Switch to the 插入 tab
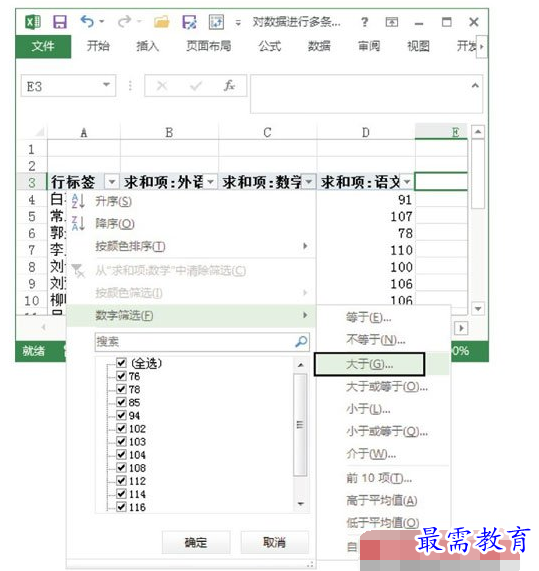 (x=147, y=46)
